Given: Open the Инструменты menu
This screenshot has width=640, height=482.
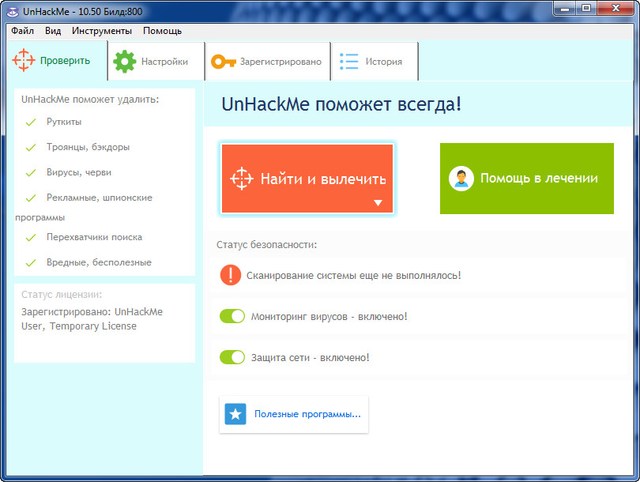Looking at the screenshot, I should click(101, 31).
